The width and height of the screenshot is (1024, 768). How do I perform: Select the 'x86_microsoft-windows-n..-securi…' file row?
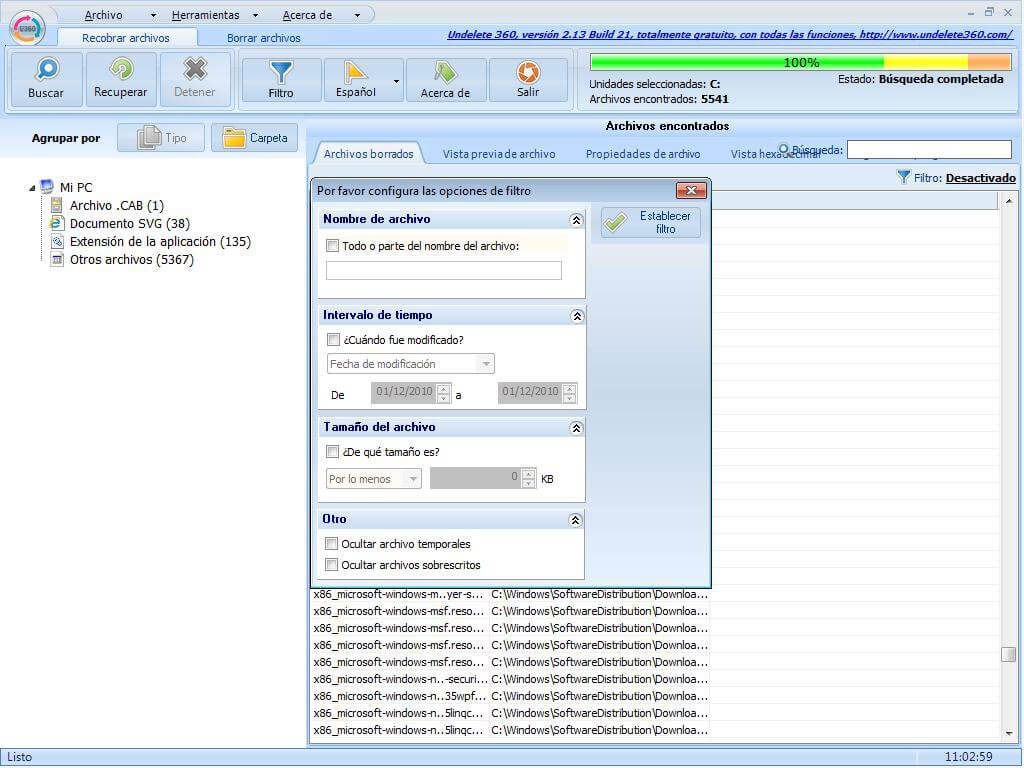coord(511,679)
